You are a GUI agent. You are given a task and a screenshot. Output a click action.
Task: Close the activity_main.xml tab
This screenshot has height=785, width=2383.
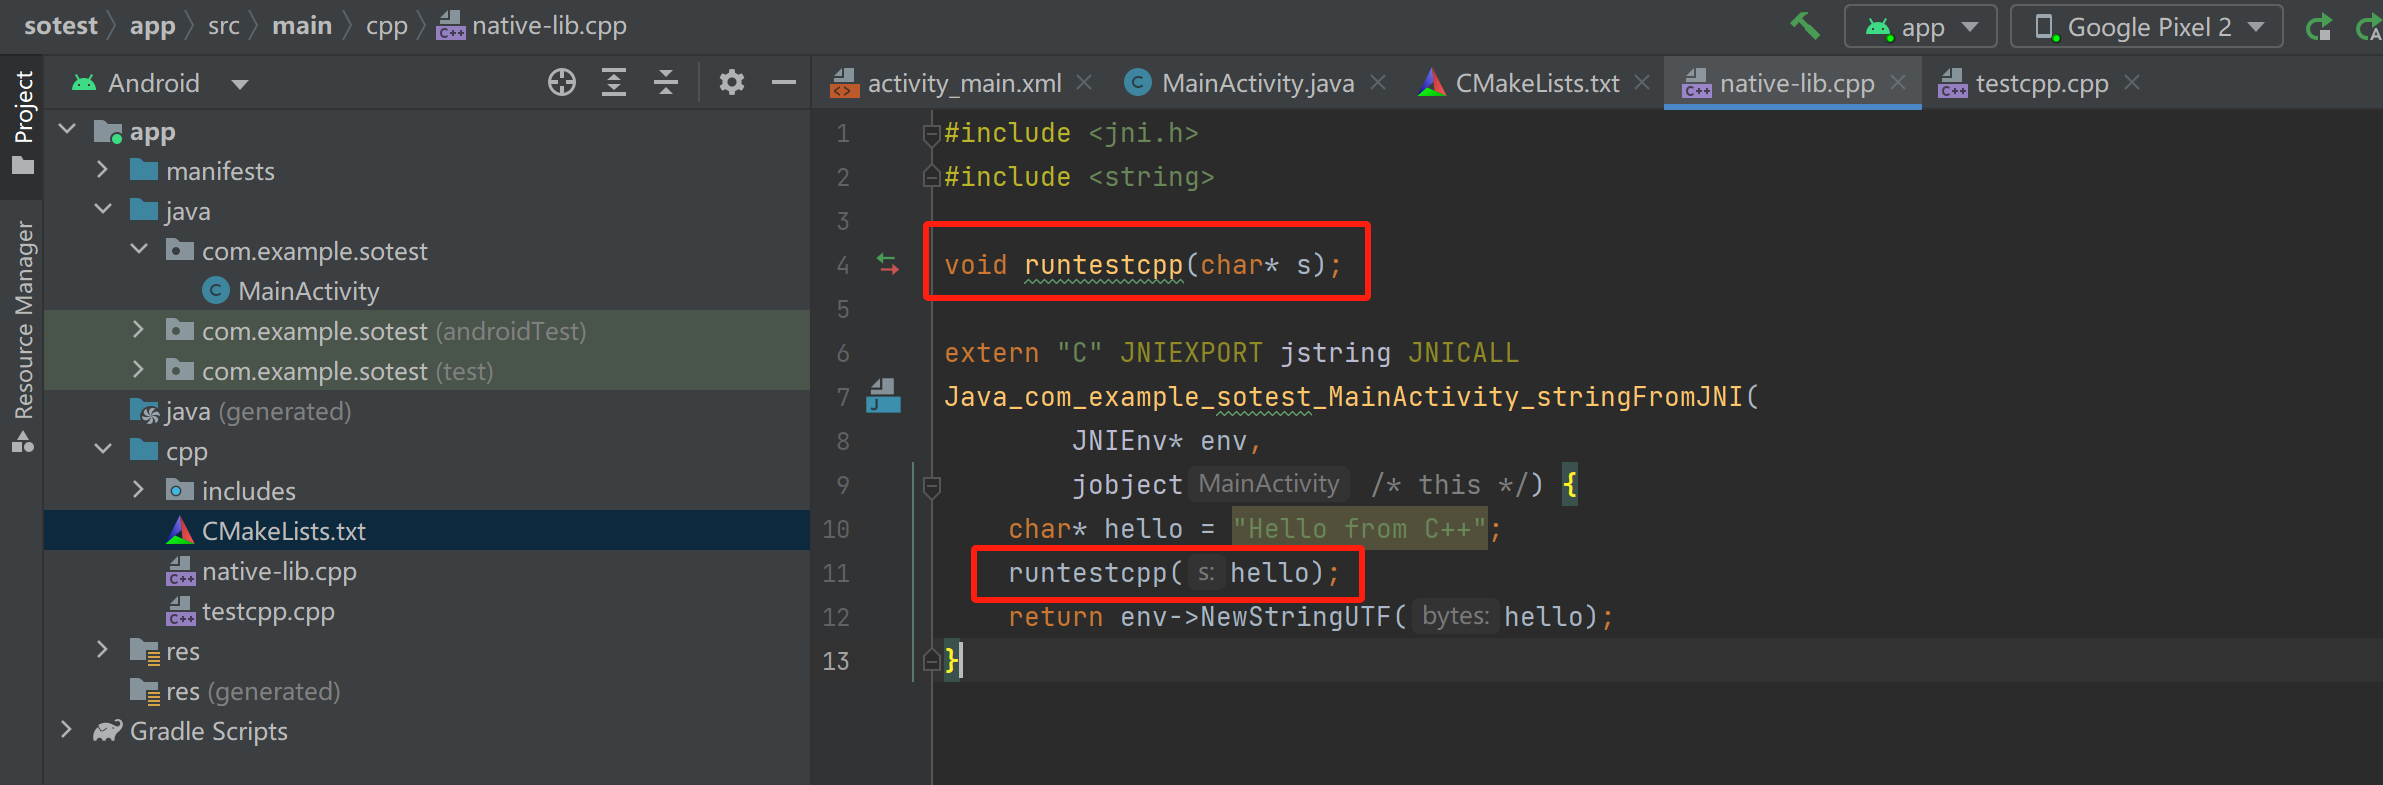pos(1084,83)
